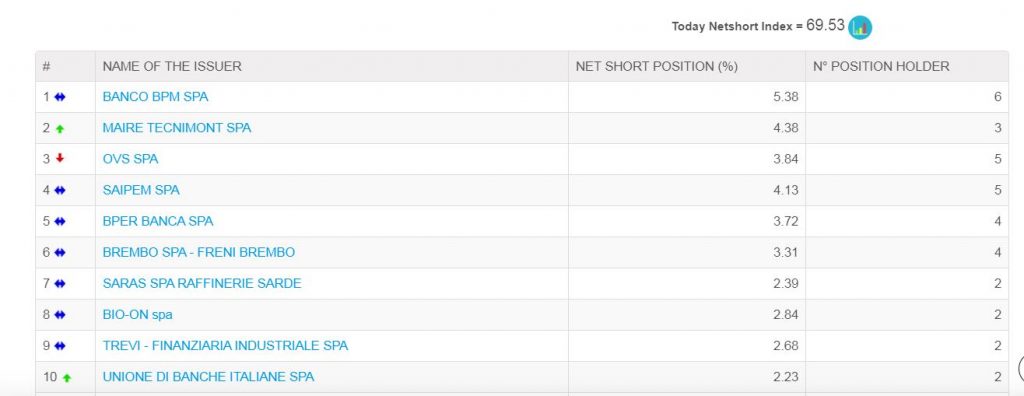
Task: Click the green up arrow beside rank 10
Action: [66, 378]
